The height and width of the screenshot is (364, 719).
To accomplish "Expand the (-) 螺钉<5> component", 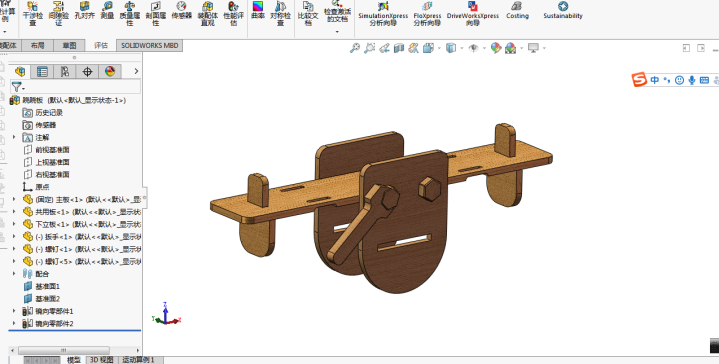I will click(x=14, y=261).
